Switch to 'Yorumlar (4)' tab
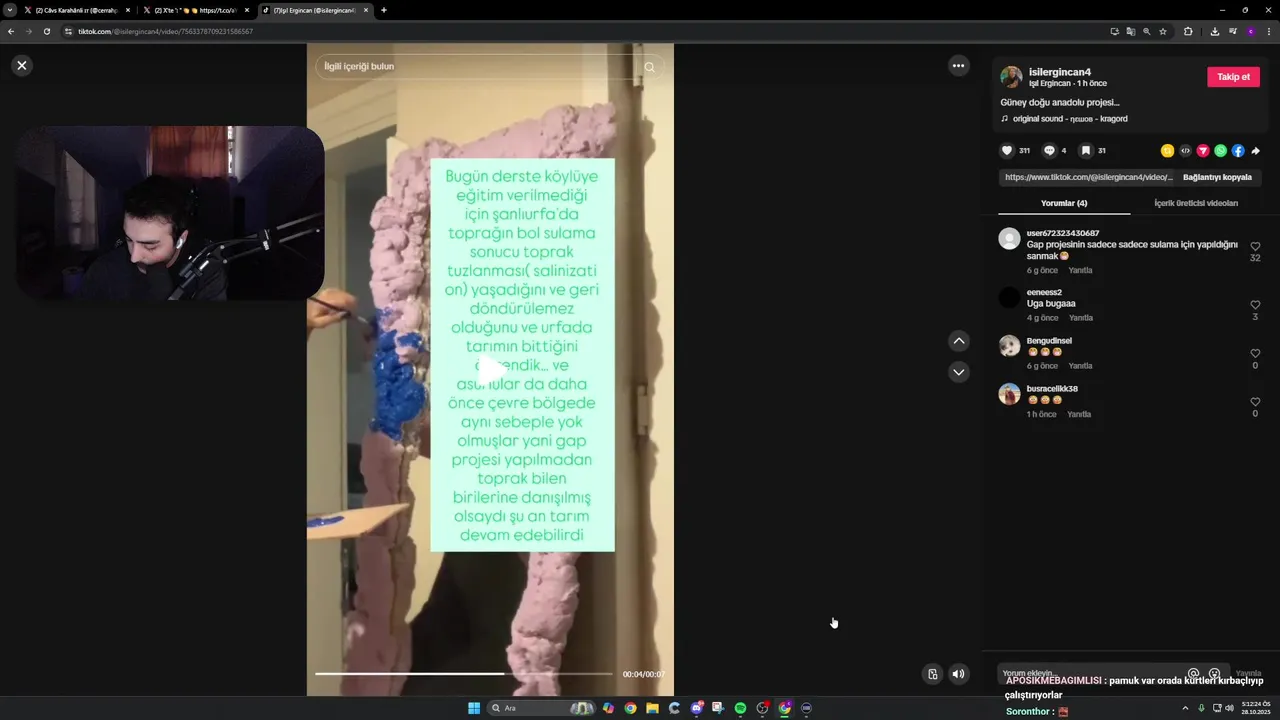The height and width of the screenshot is (720, 1280). coord(1064,203)
